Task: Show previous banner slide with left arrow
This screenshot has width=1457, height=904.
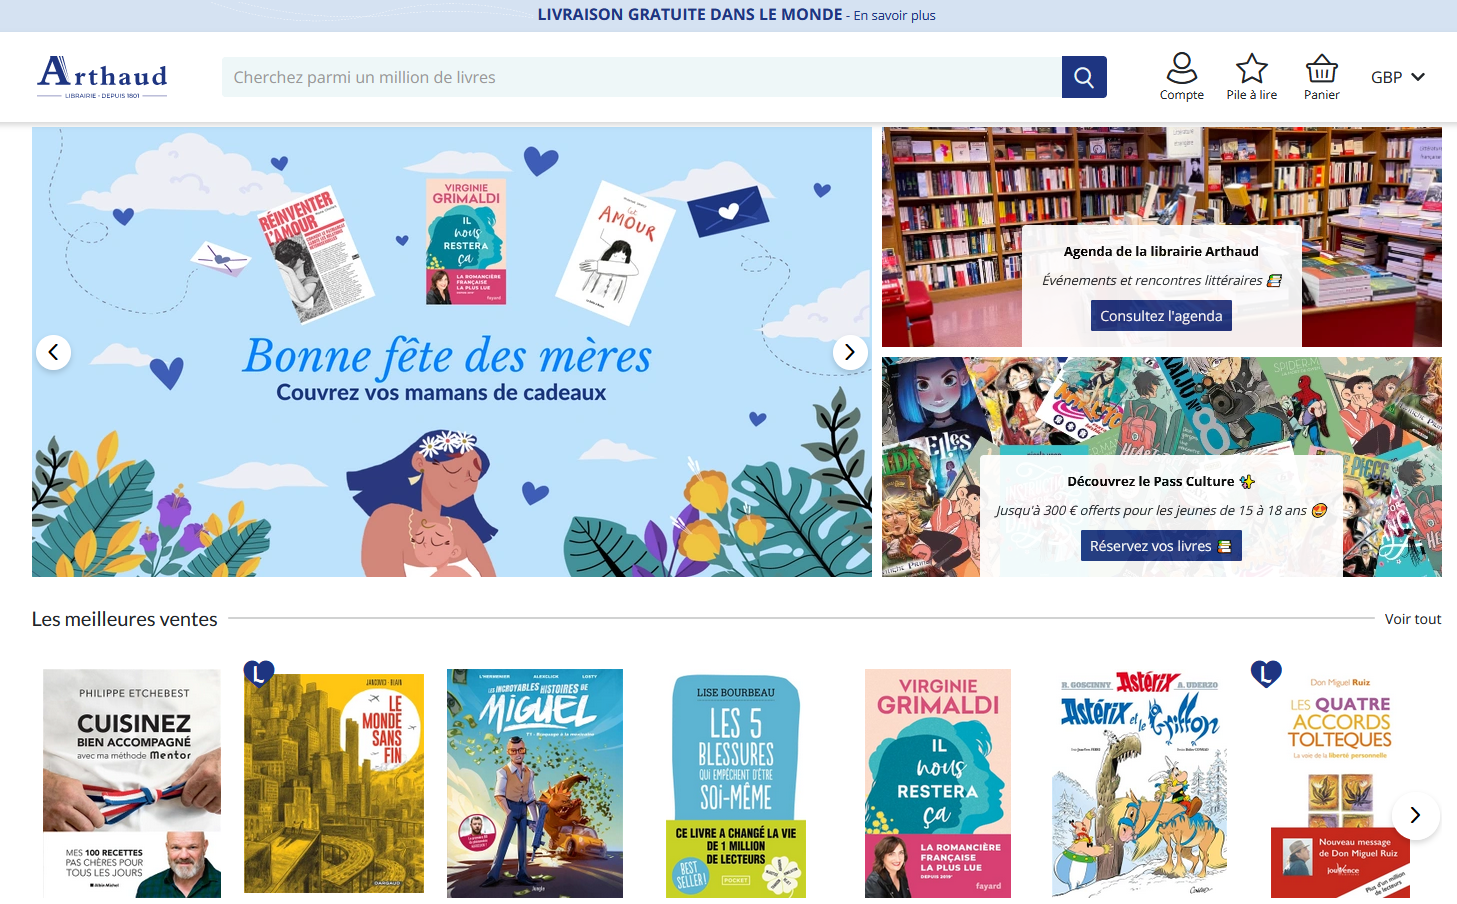Action: tap(53, 352)
